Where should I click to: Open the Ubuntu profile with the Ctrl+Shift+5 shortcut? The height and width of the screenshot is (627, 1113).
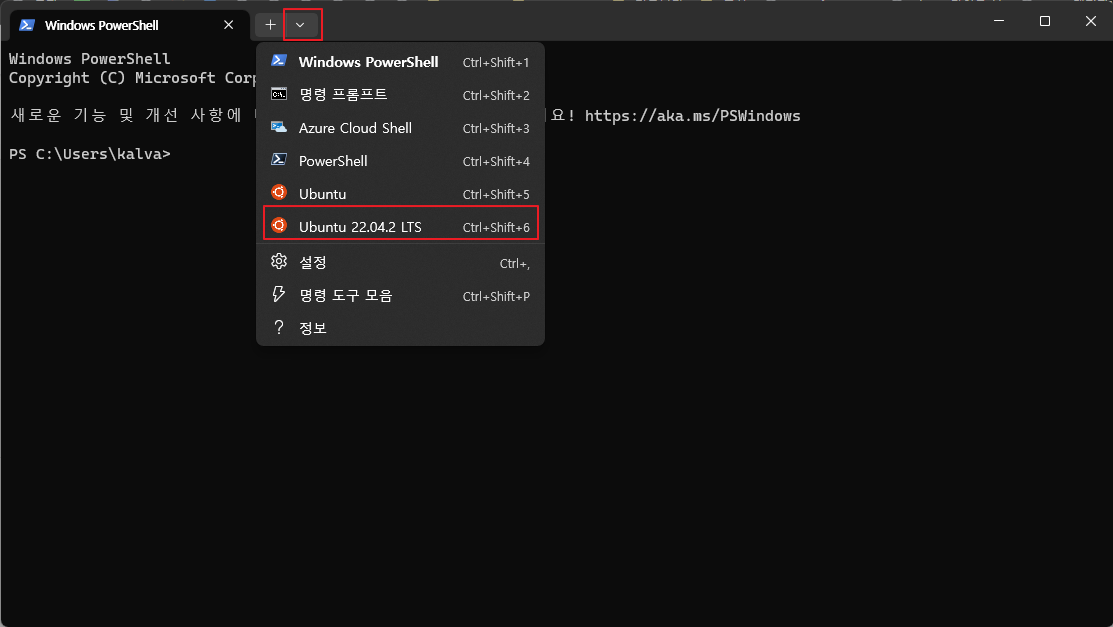tap(400, 194)
